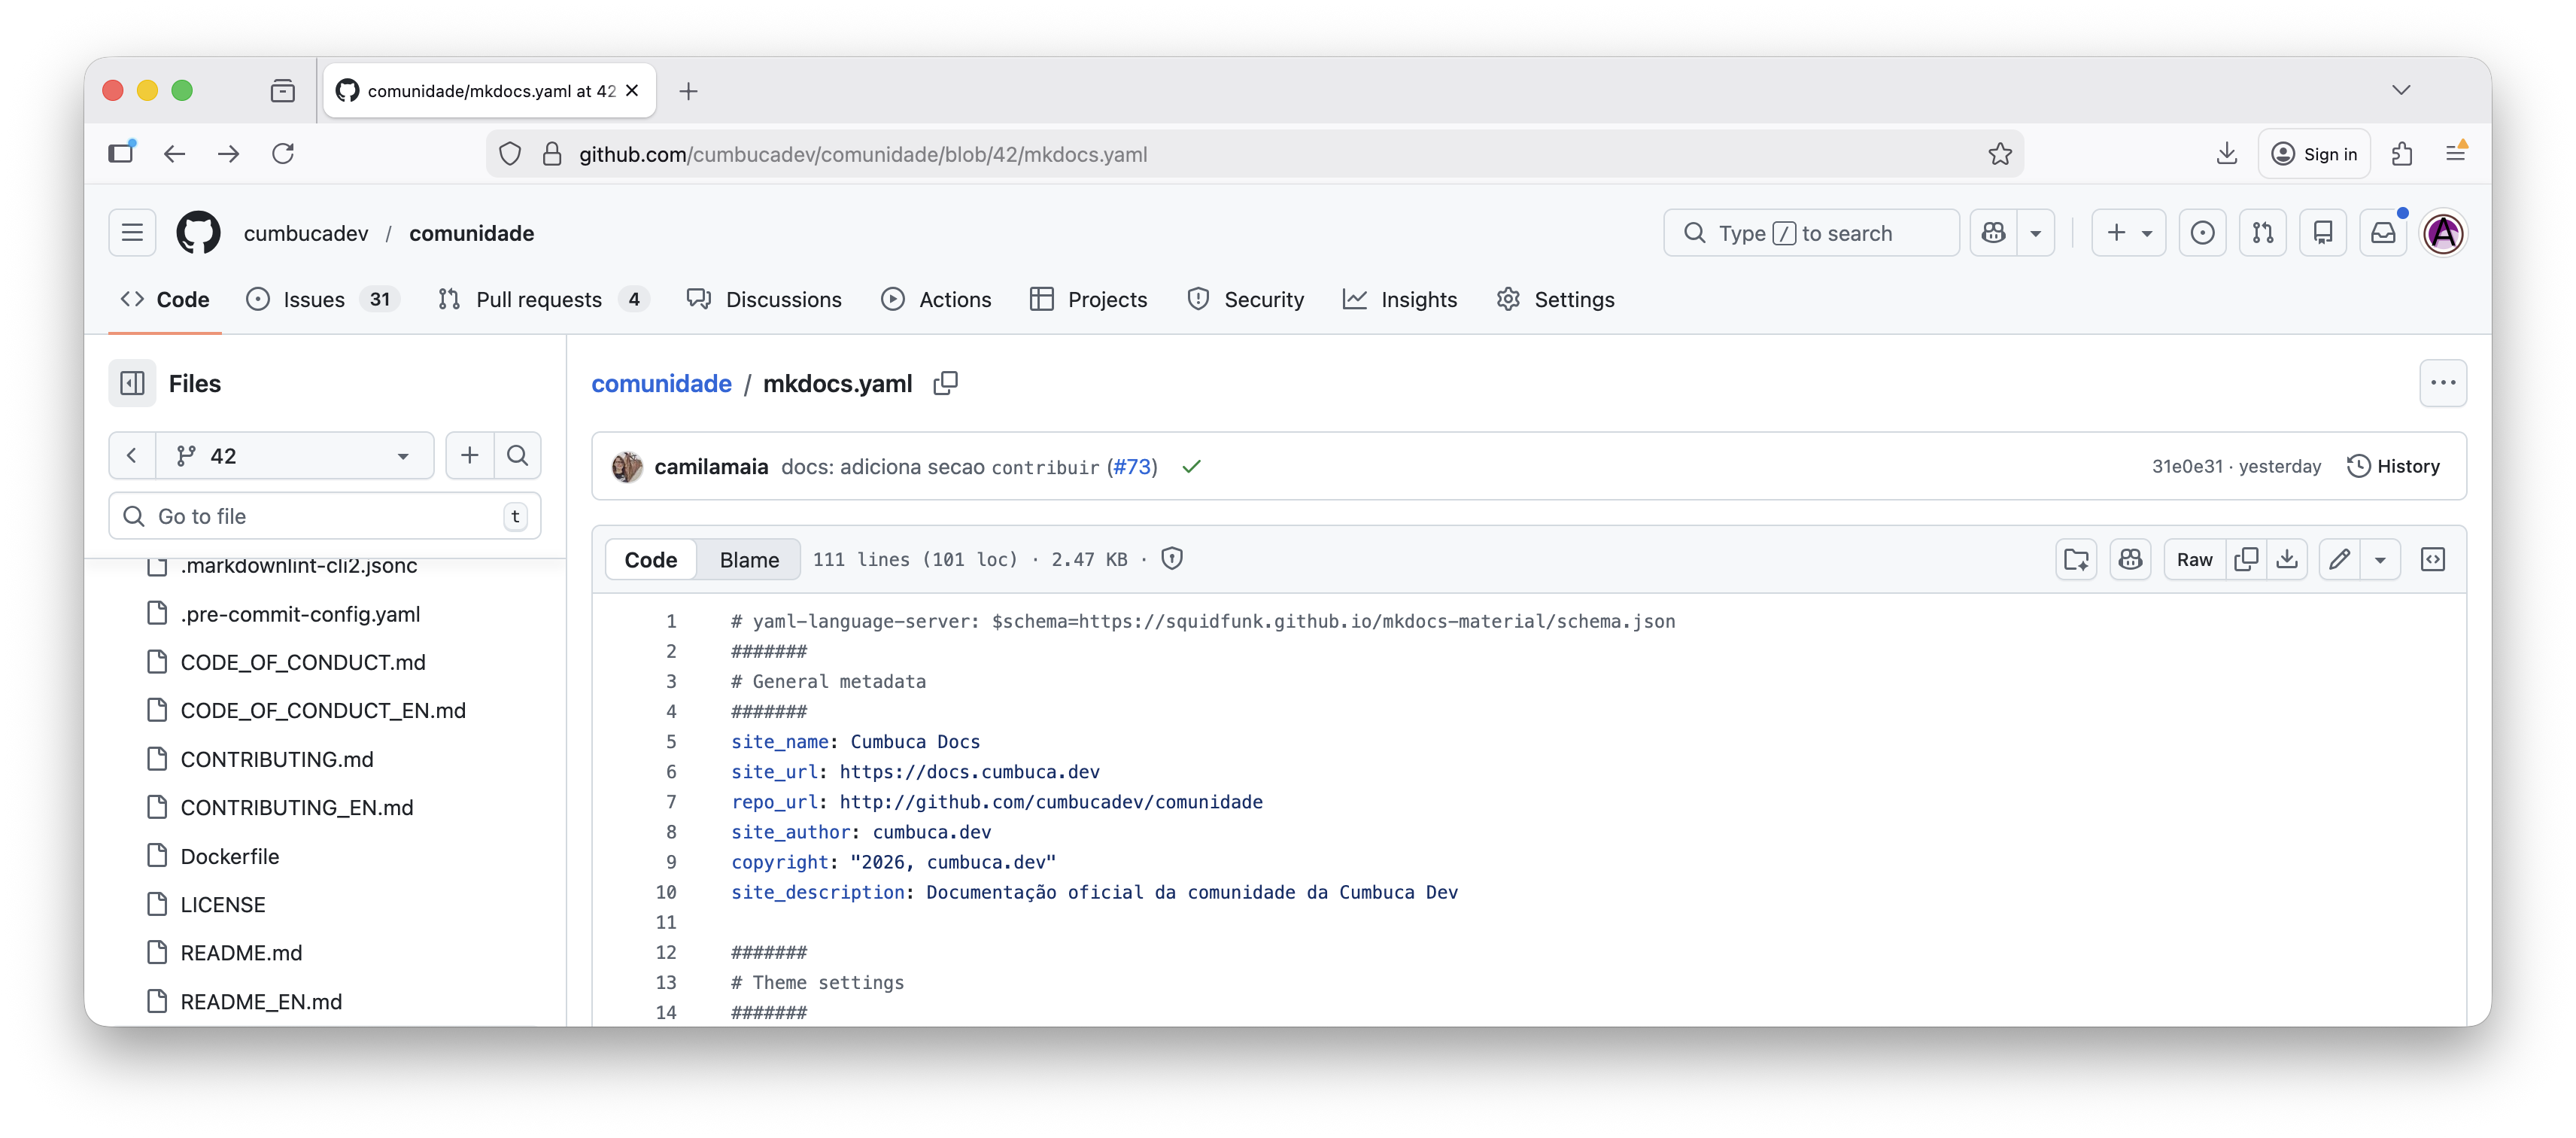
Task: Bookmark this page with the star icon
Action: coord(1999,153)
